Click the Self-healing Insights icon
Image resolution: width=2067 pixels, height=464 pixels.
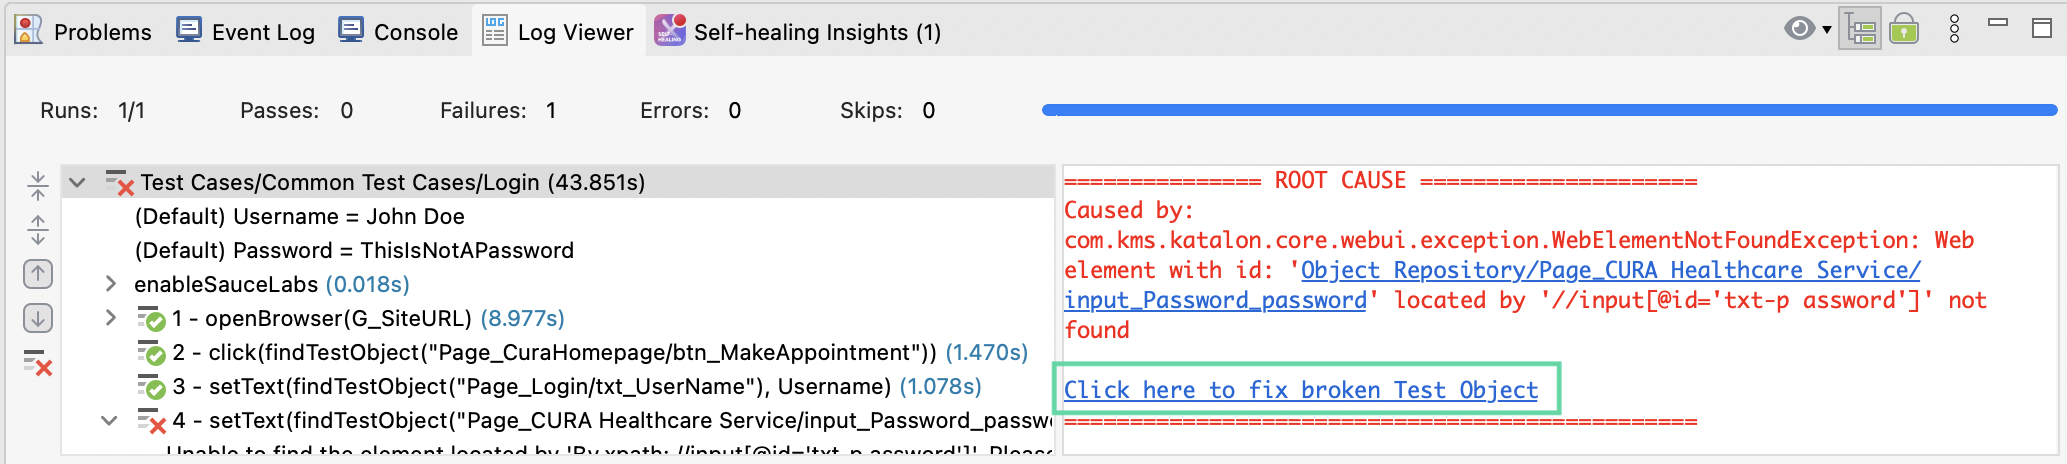[669, 30]
